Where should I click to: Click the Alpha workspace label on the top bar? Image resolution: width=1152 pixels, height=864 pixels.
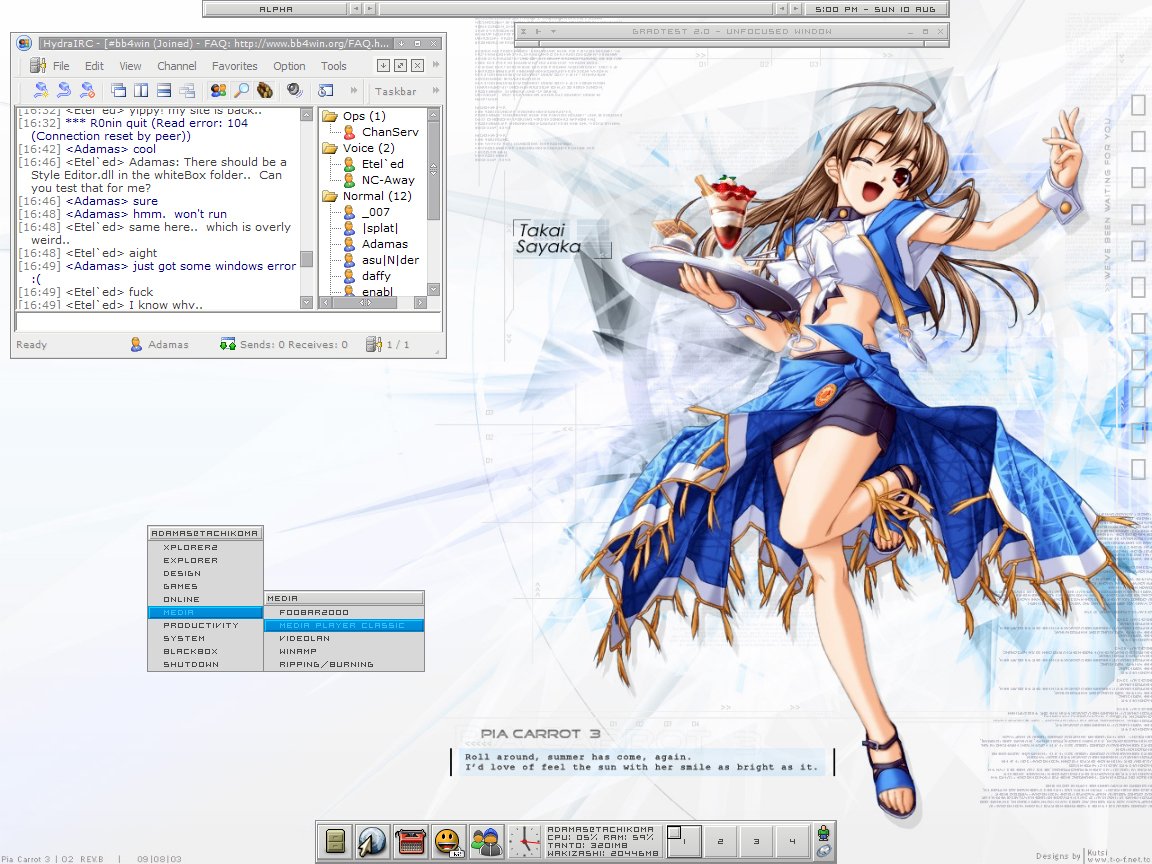276,9
